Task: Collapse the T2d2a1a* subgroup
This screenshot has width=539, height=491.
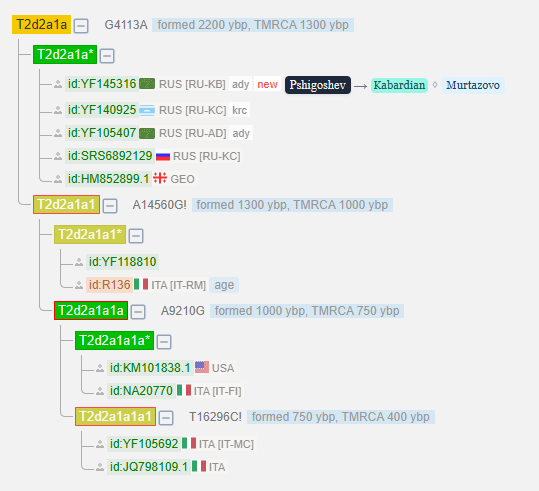Action: (x=107, y=56)
